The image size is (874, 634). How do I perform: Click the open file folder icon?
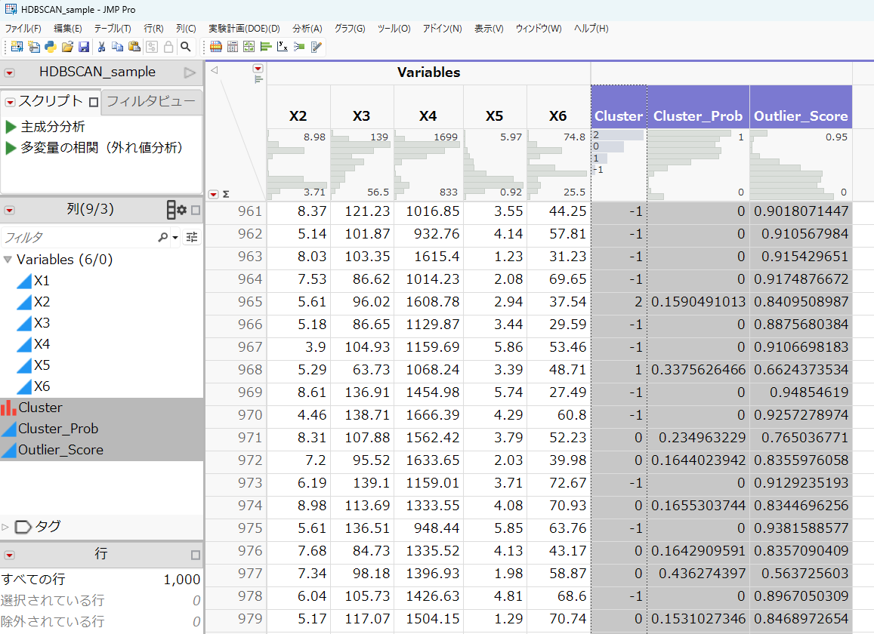67,47
